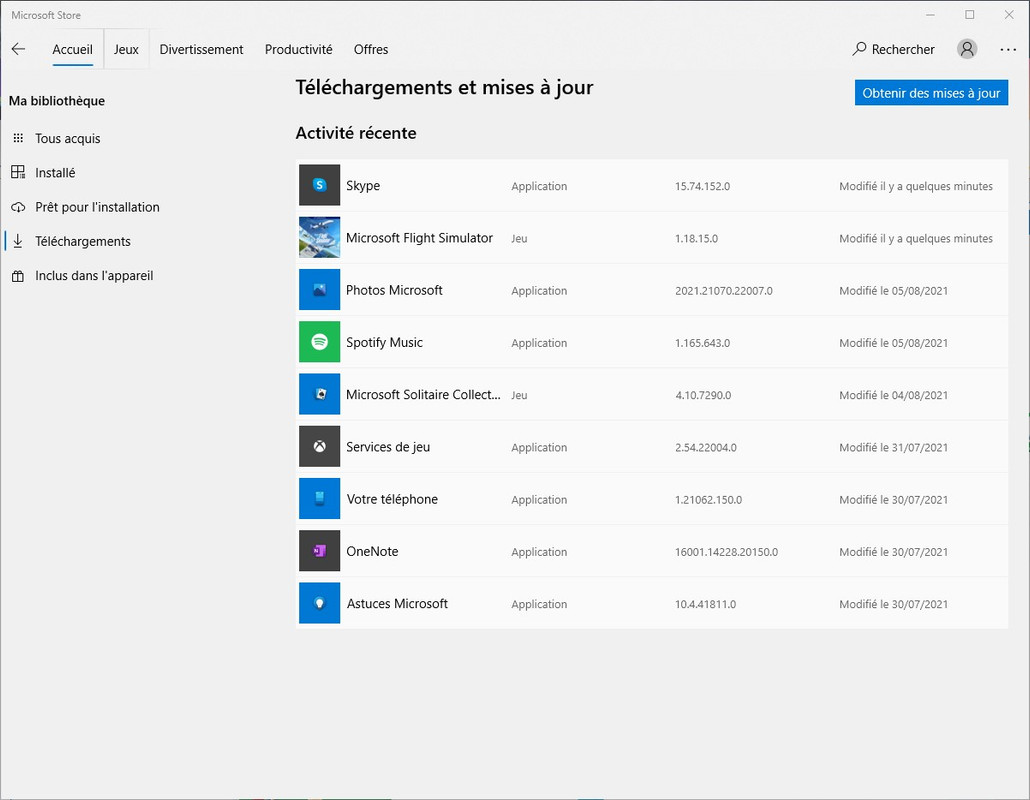1030x800 pixels.
Task: Click the OneNote app icon
Action: coord(319,550)
